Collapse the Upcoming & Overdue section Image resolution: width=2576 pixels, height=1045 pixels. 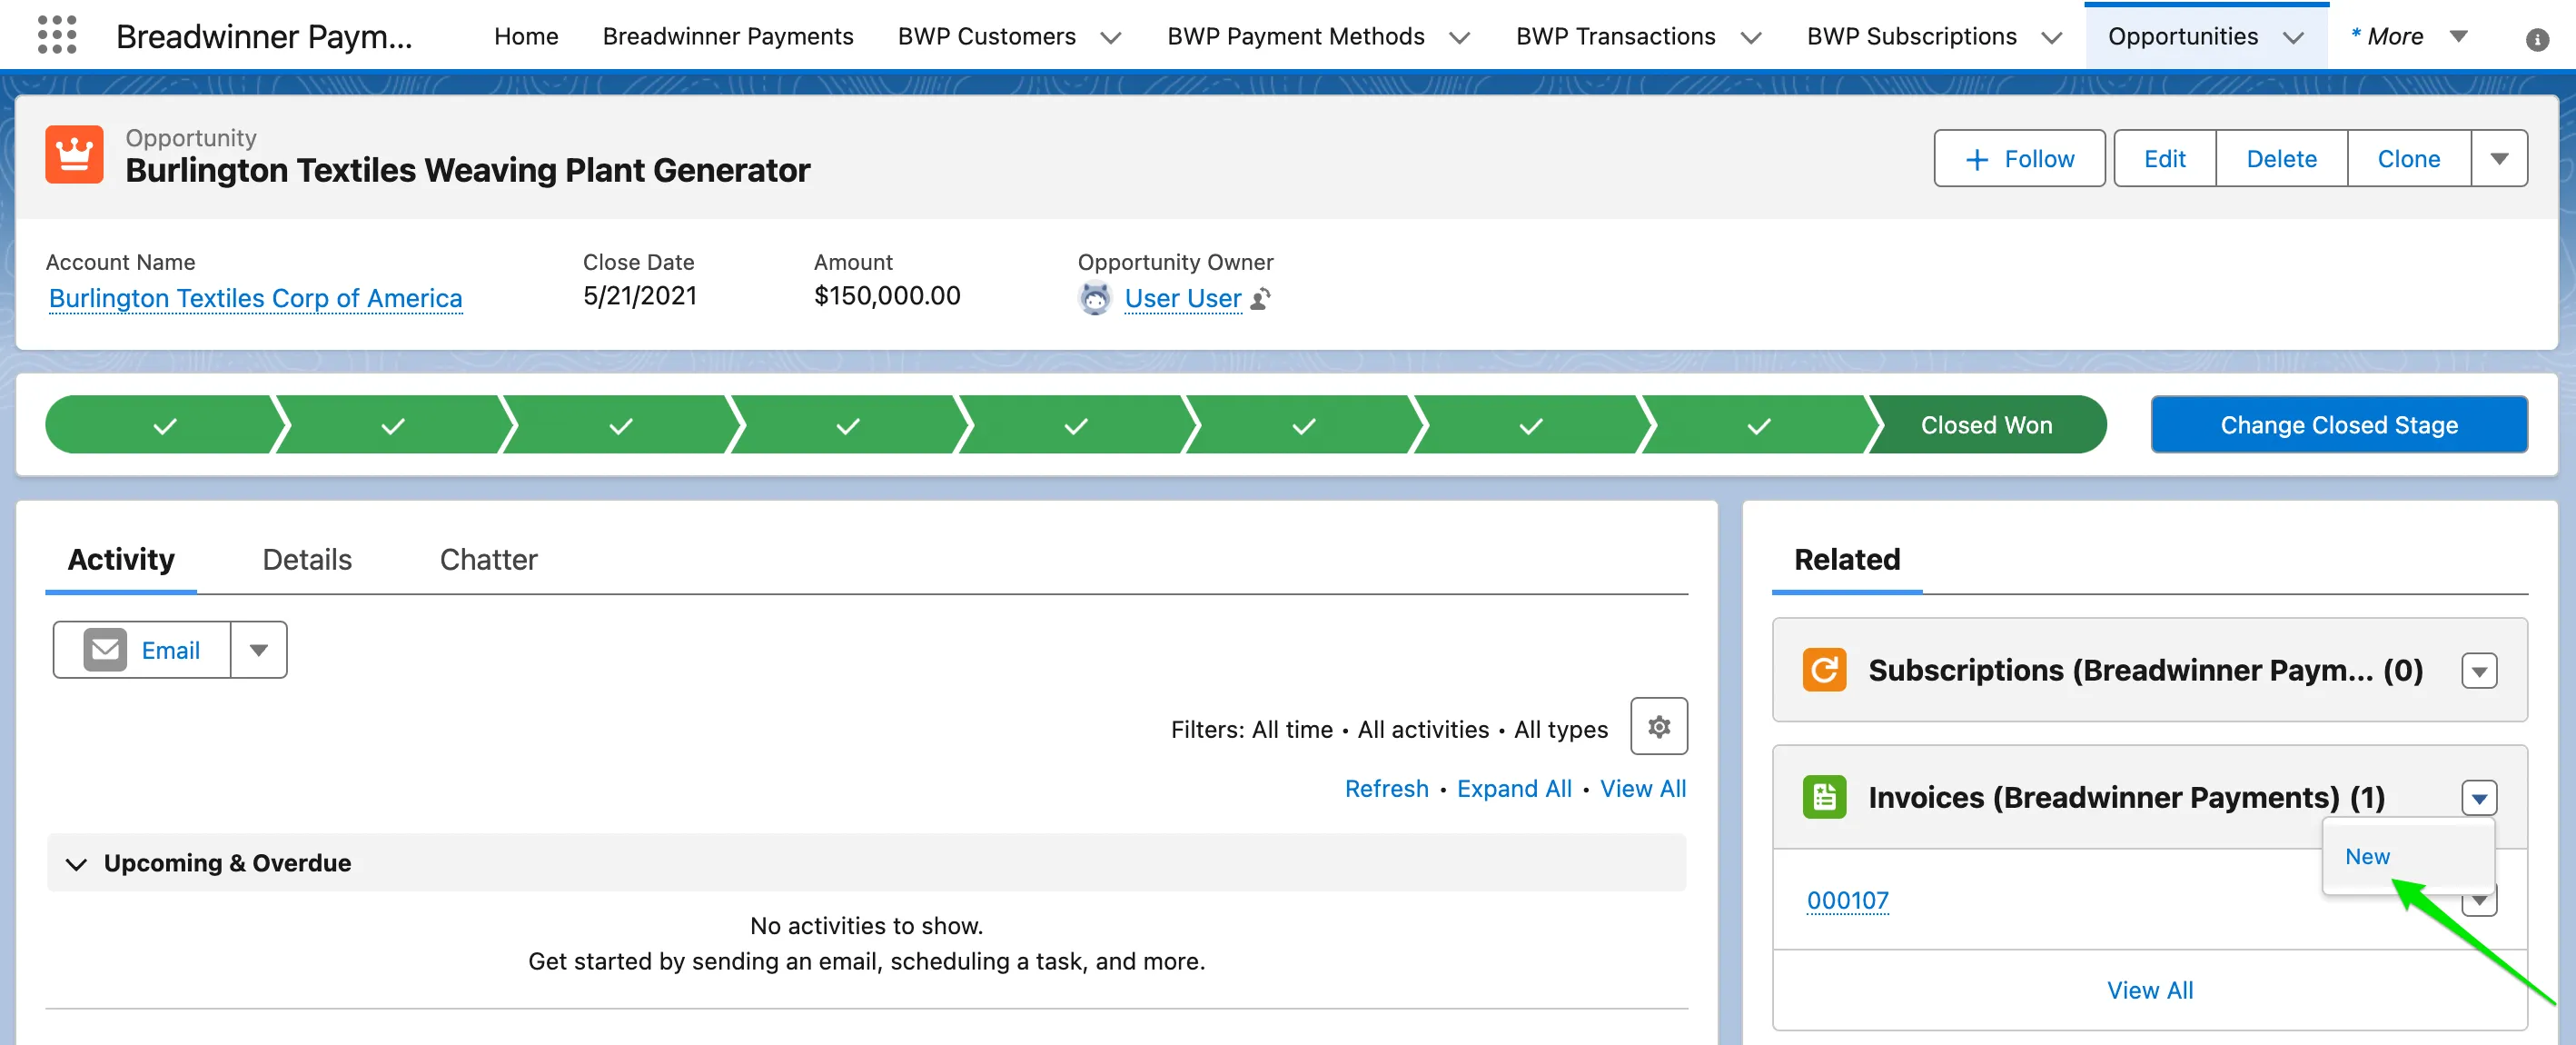click(76, 863)
